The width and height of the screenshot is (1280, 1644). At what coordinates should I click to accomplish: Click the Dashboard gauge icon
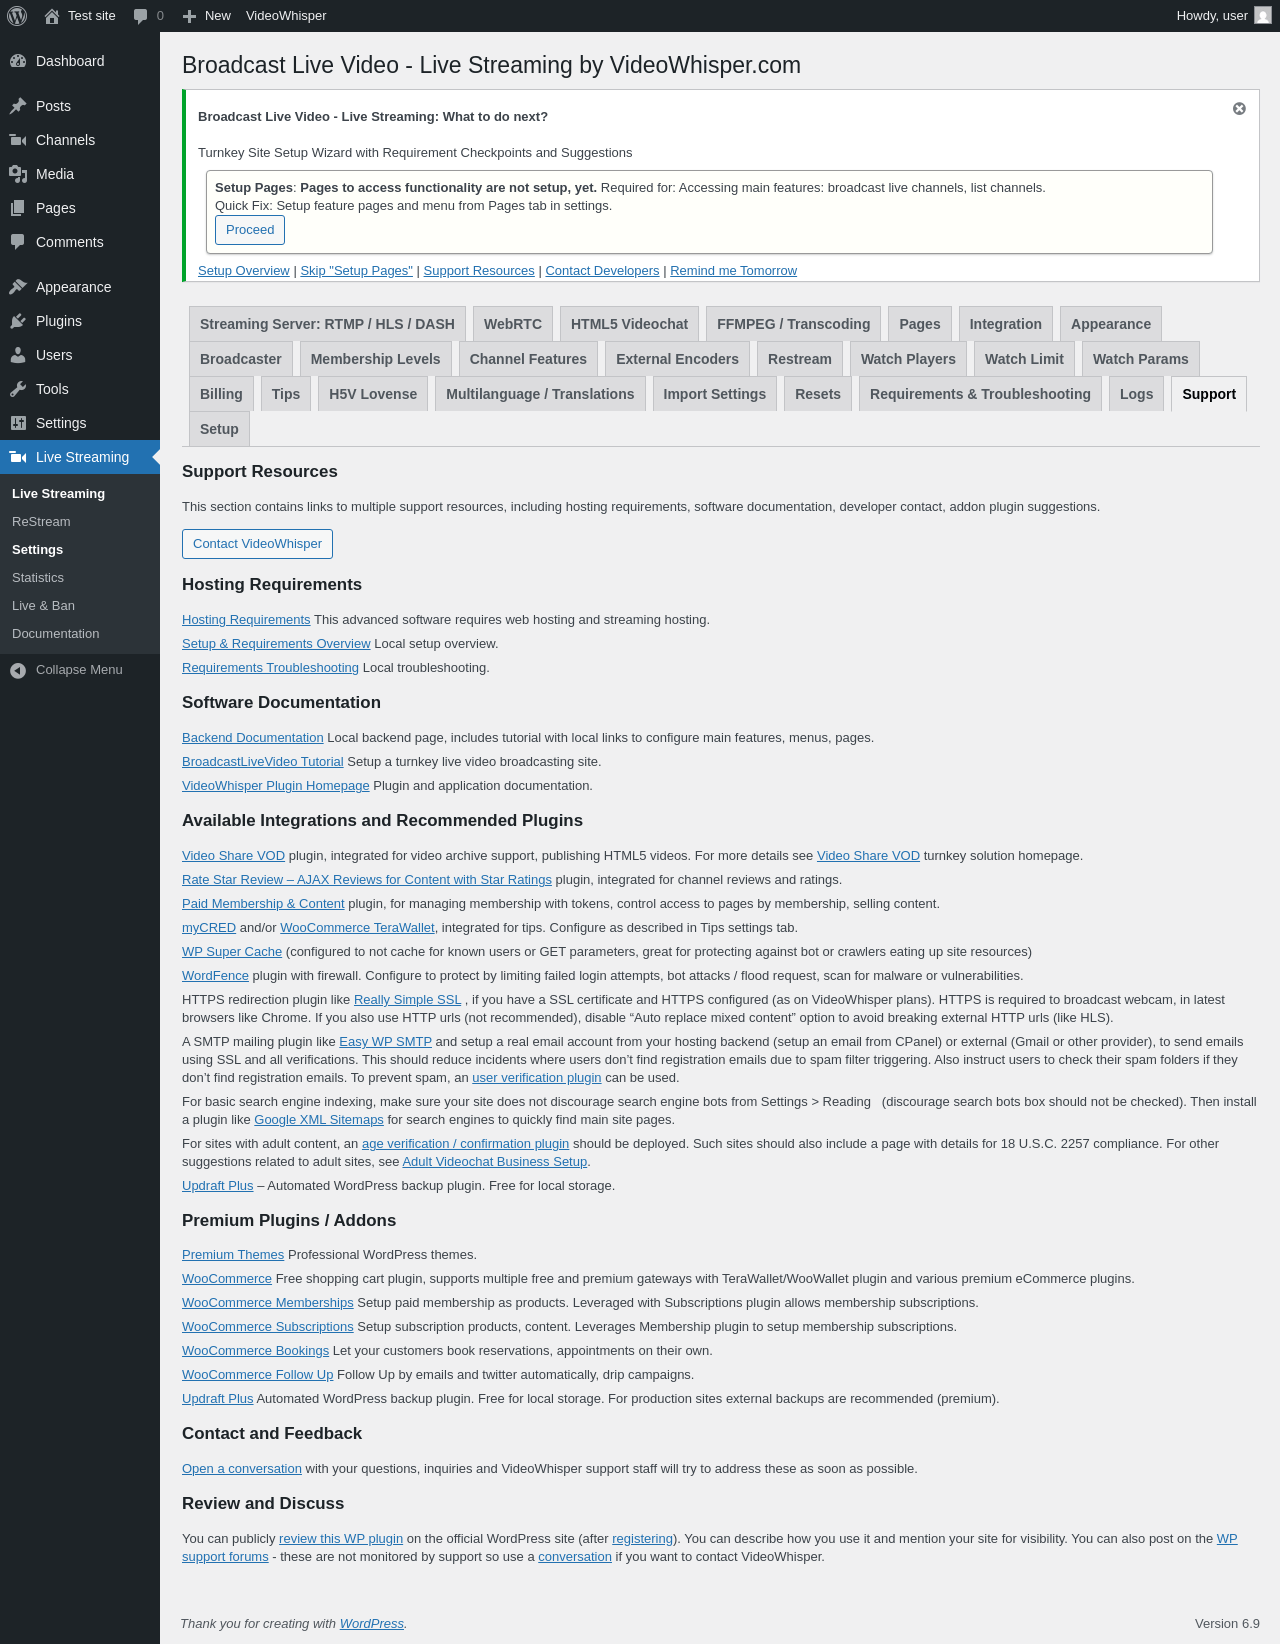(18, 61)
